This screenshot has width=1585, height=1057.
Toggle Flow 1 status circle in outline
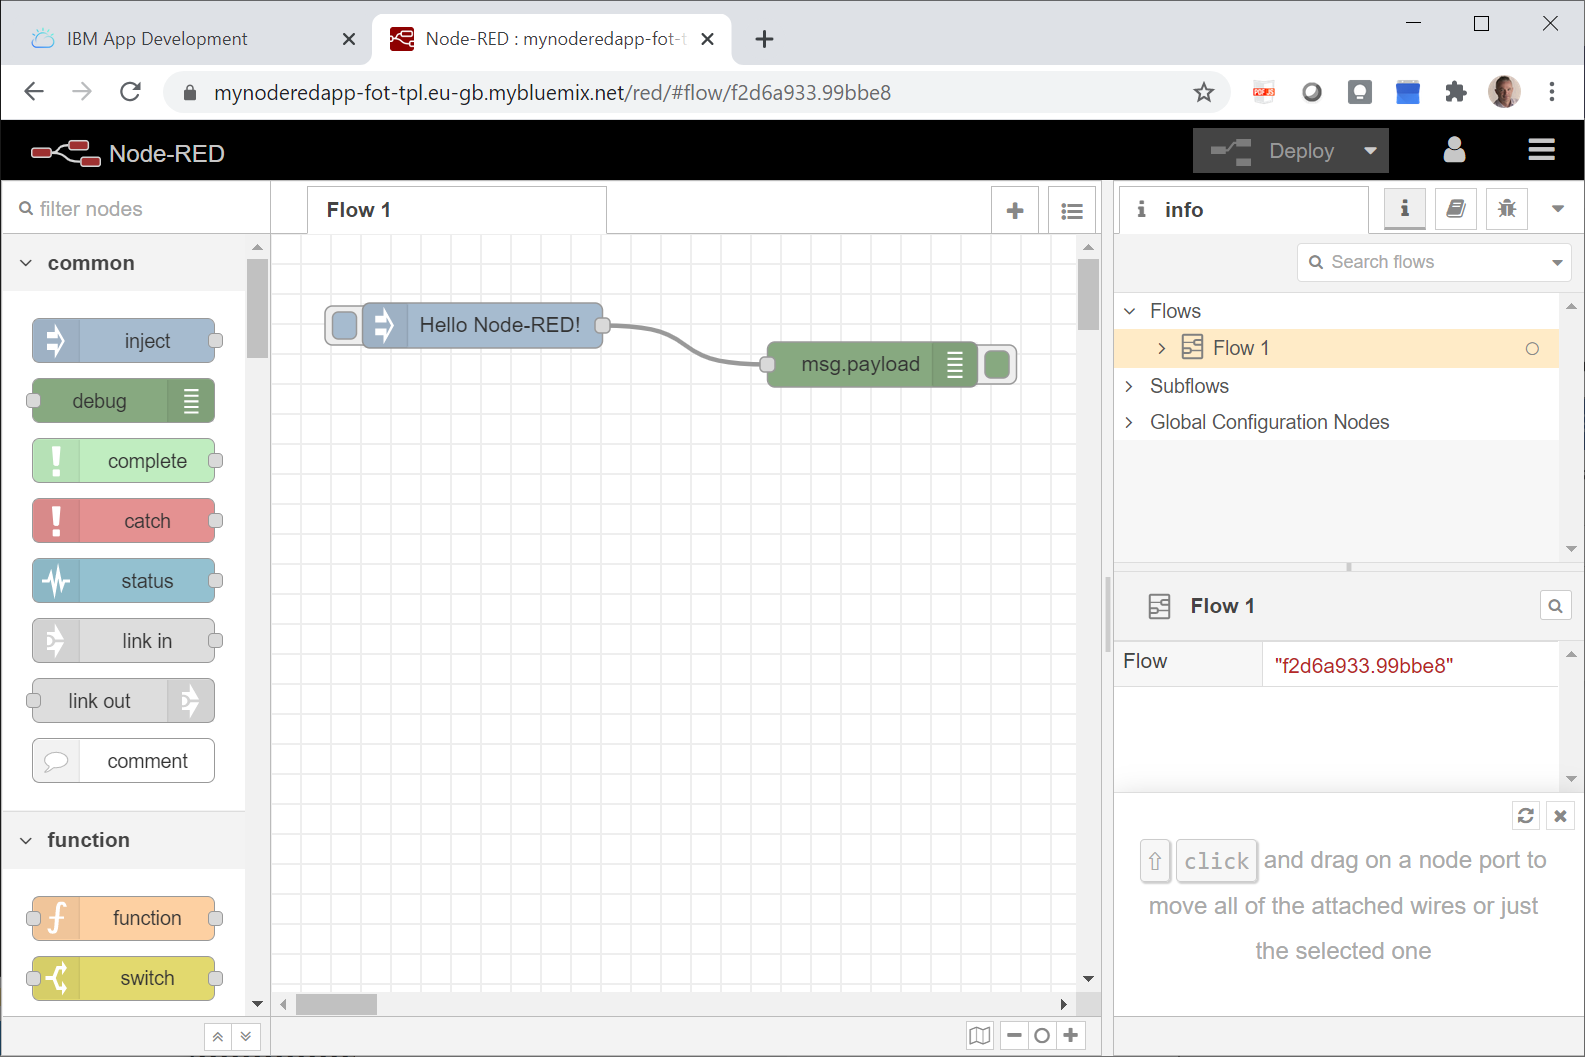pos(1532,349)
